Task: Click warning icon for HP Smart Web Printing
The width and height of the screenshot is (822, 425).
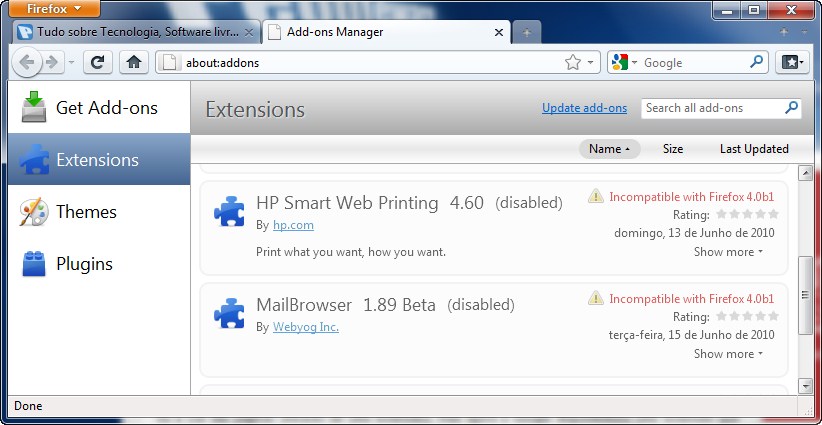Action: (596, 197)
